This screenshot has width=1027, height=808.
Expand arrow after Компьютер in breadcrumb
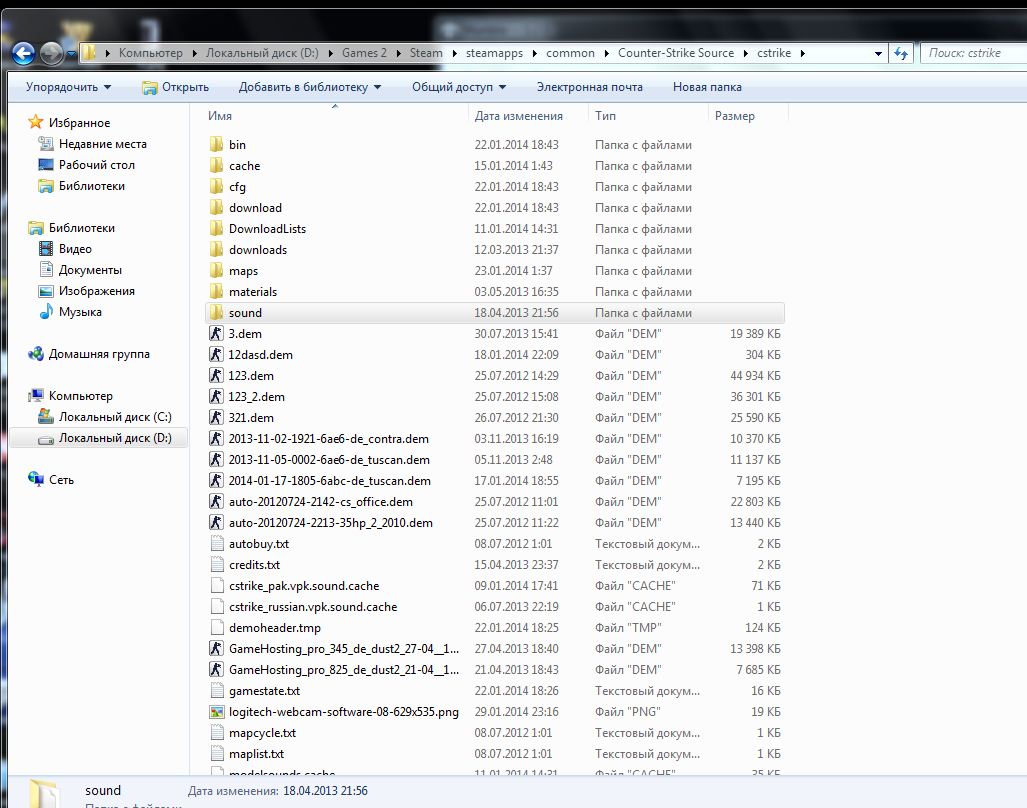(x=195, y=54)
